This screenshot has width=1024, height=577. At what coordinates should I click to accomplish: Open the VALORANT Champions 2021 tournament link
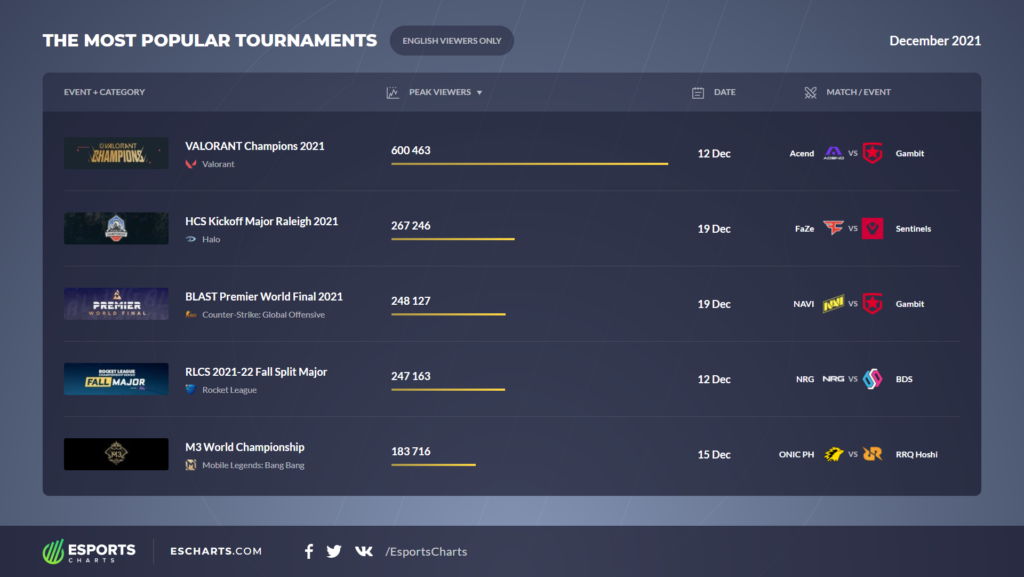252,145
